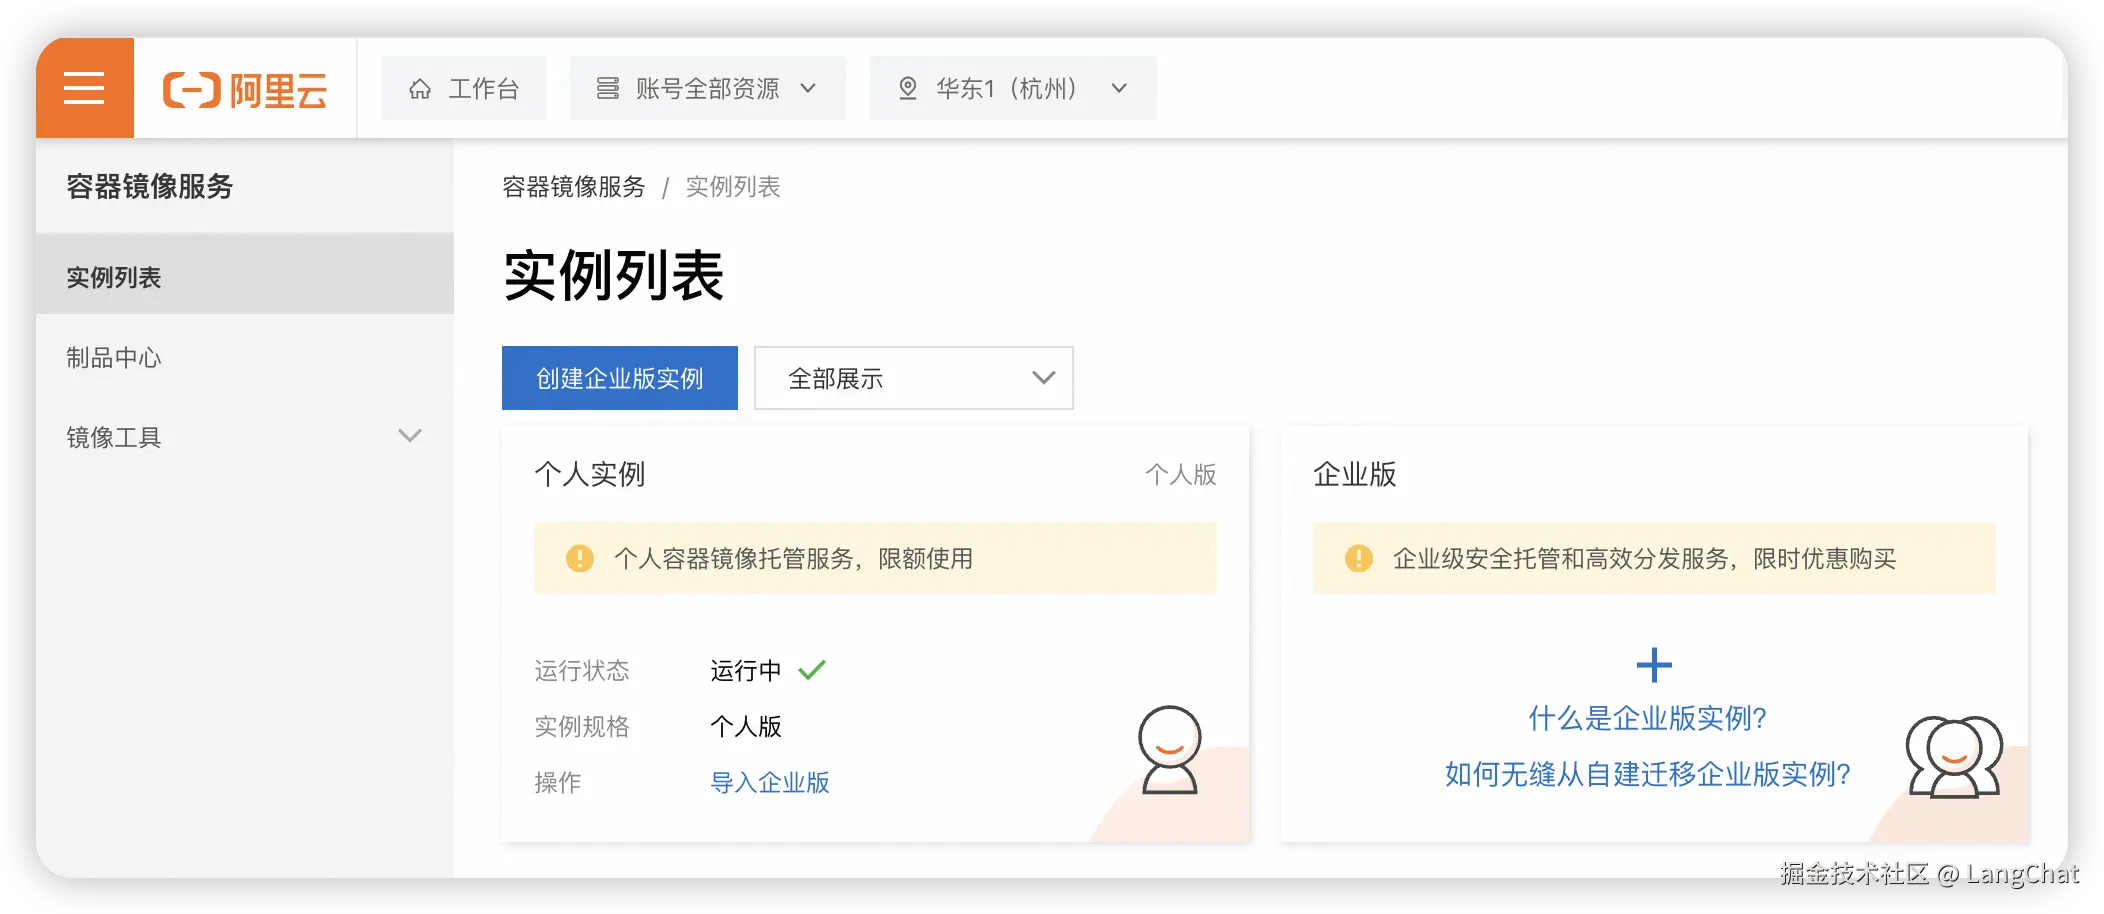Click the 操作 label
Screen dimensions: 2104x914
pyautogui.click(x=558, y=782)
